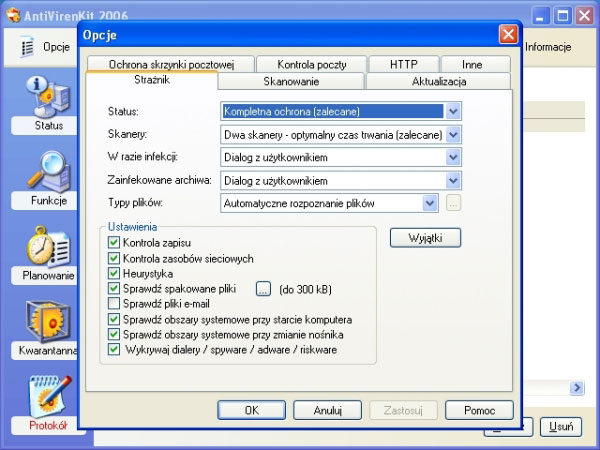
Task: Click the Usuń button in main window
Action: click(x=561, y=426)
